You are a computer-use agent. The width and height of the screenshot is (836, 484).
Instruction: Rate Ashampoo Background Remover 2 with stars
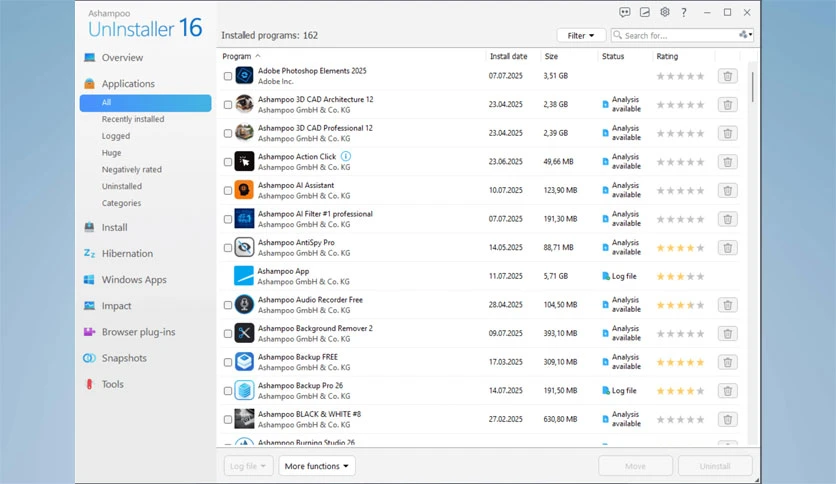point(680,334)
